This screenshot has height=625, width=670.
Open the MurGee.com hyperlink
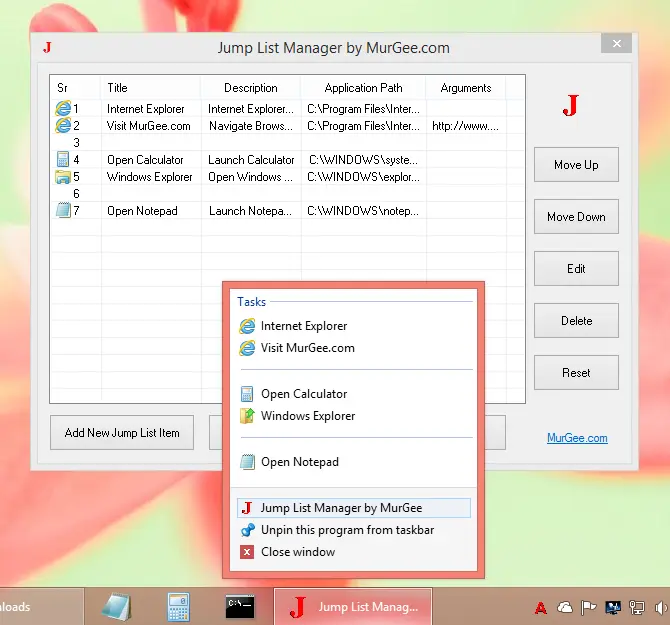click(x=577, y=438)
